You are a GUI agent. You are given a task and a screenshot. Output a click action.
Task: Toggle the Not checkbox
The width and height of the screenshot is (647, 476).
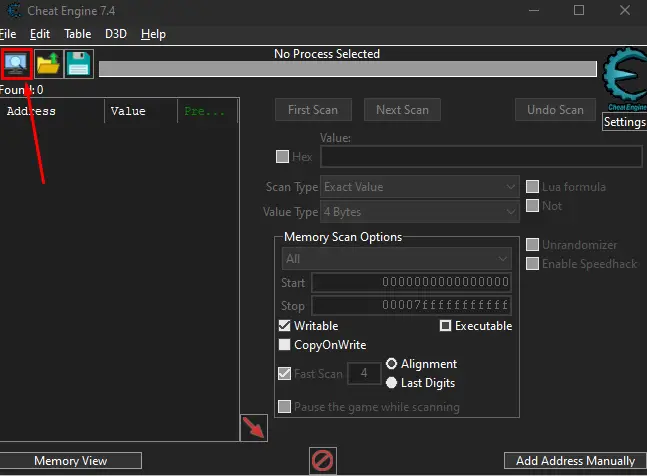[x=532, y=205]
